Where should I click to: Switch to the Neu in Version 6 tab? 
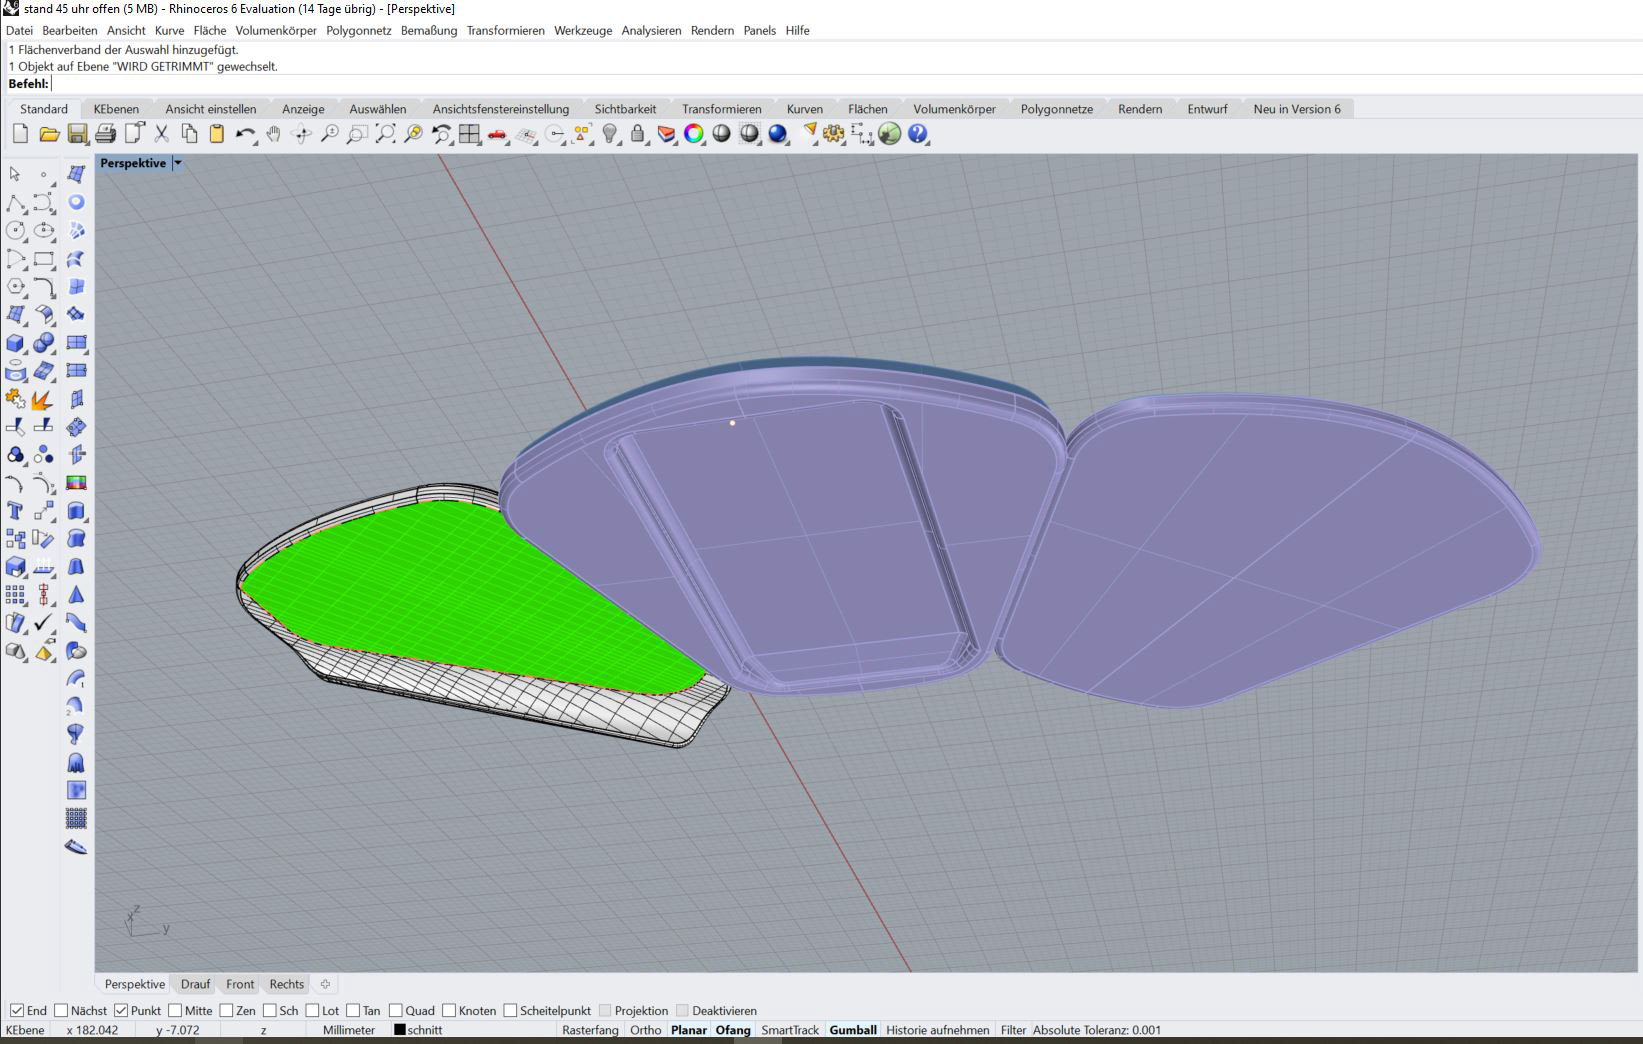1297,109
